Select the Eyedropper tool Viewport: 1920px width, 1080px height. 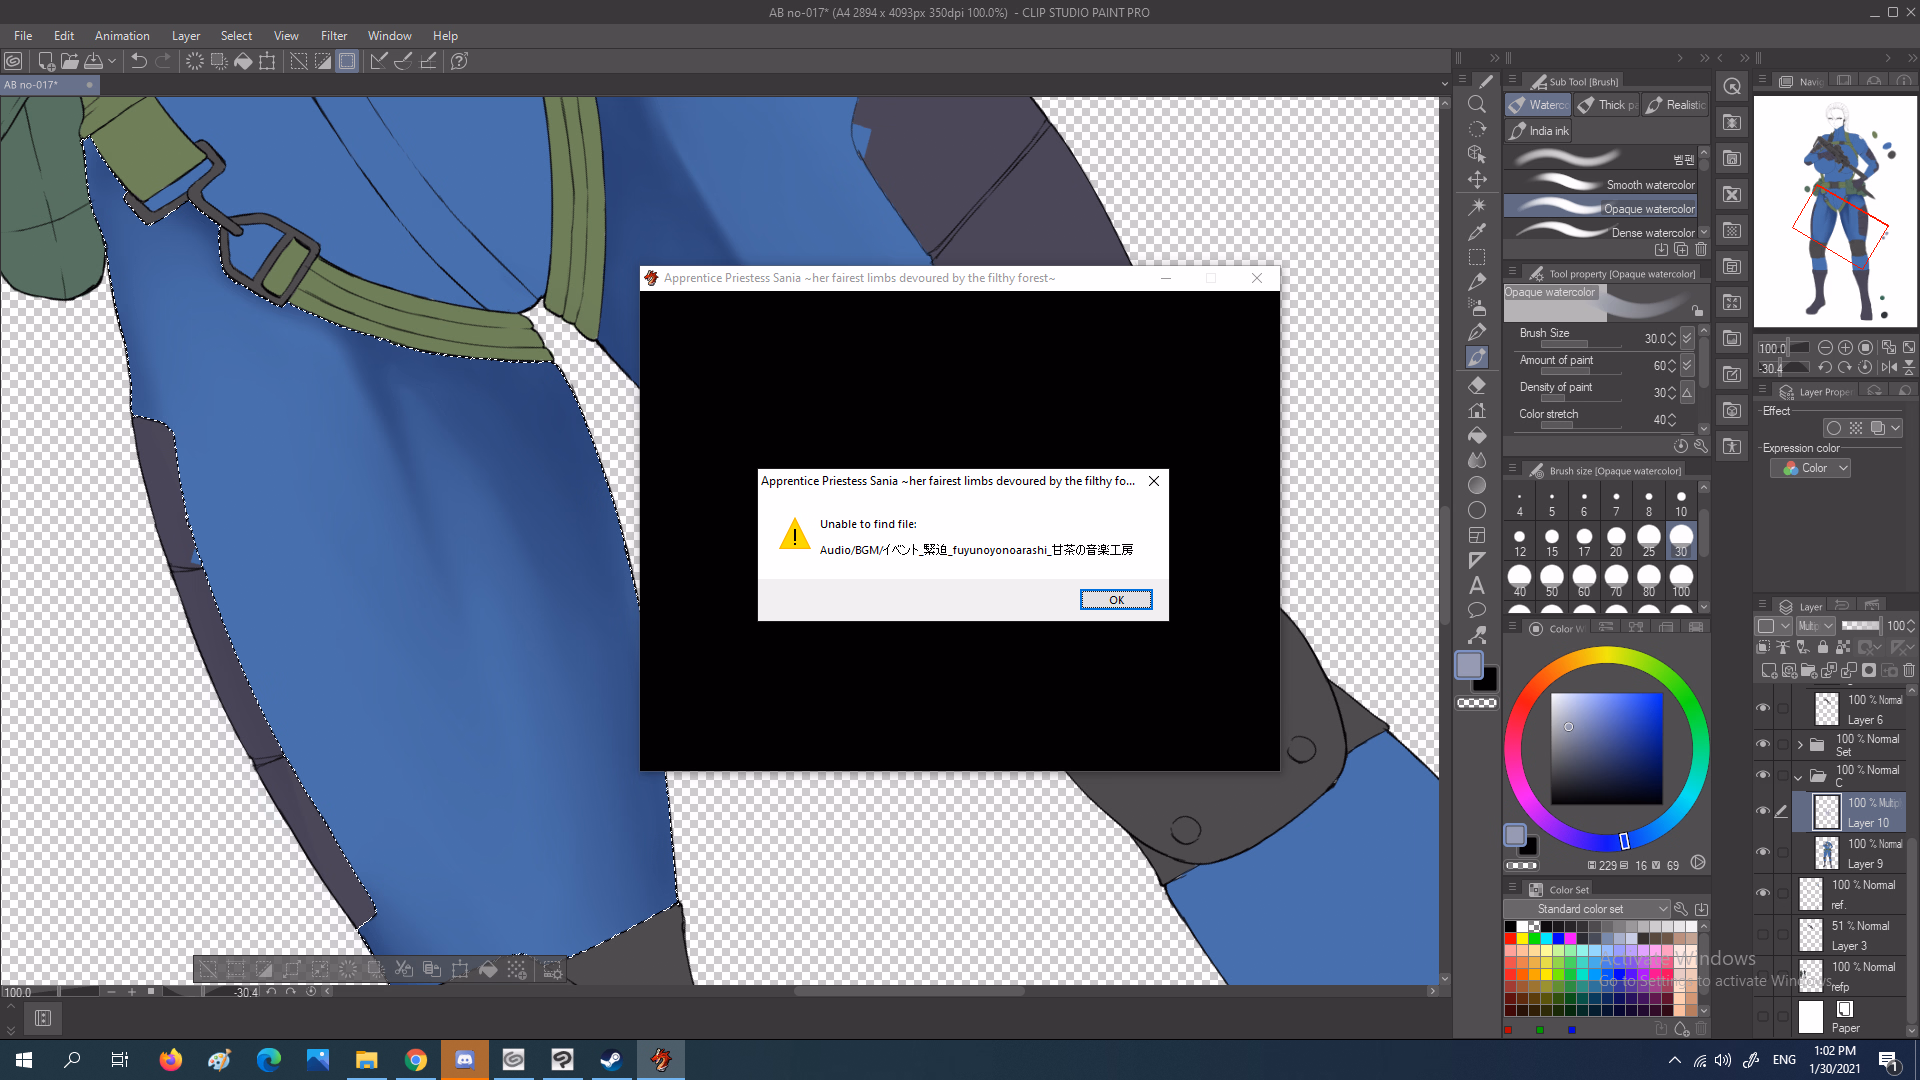tap(1477, 232)
